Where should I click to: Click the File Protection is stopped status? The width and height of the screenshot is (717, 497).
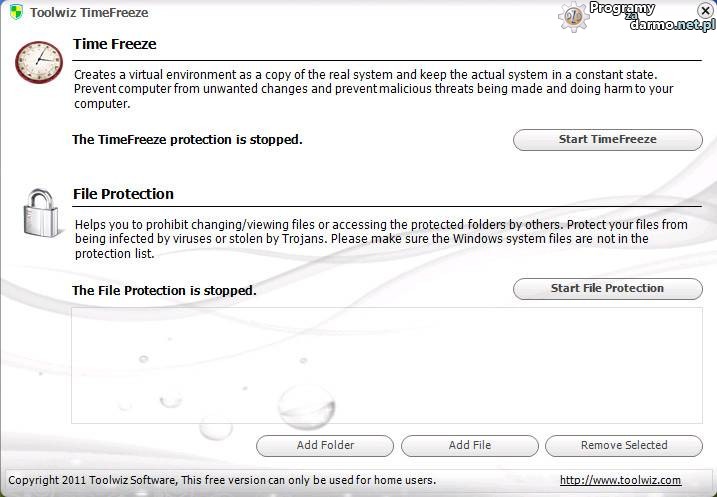[164, 291]
